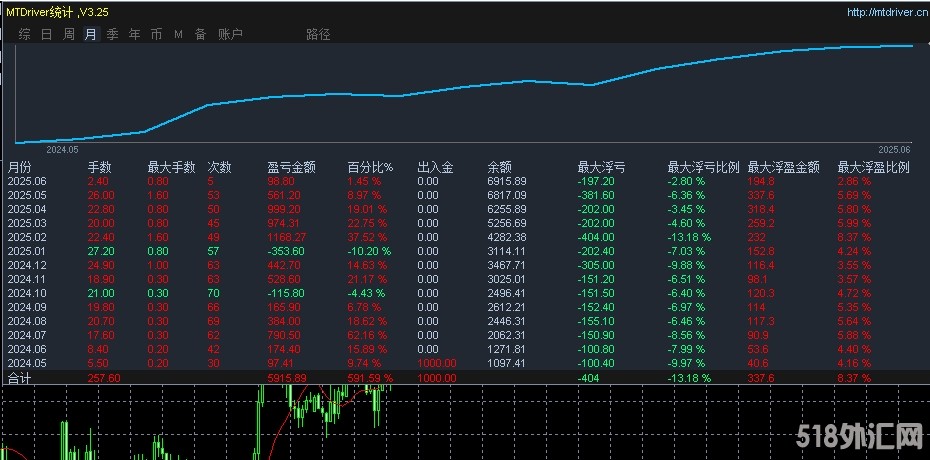Screen dimensions: 930x460
Task: Click the 盈亏金额 column header
Action: point(292,168)
